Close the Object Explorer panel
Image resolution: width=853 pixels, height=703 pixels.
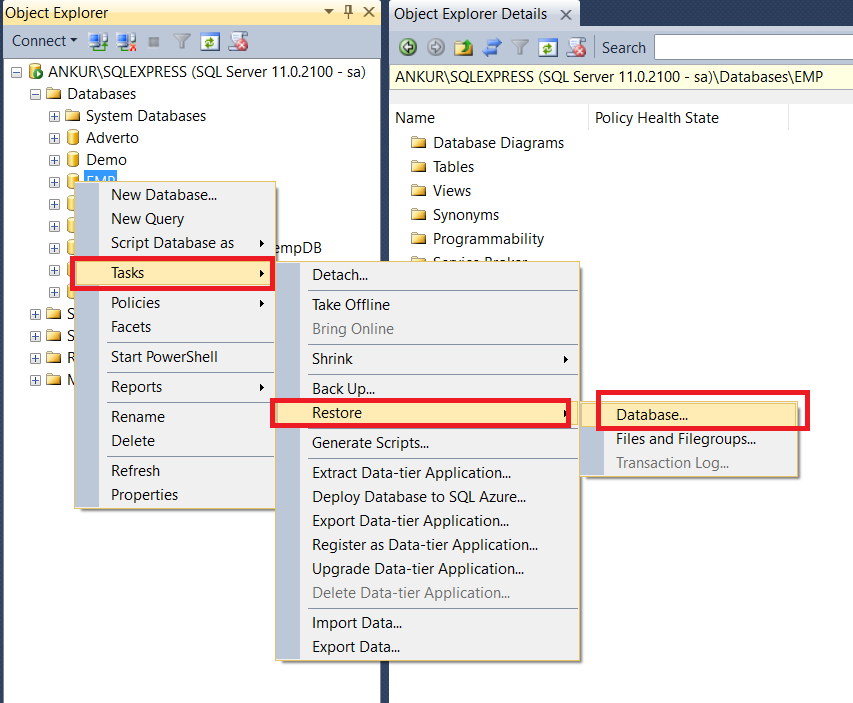(x=369, y=11)
